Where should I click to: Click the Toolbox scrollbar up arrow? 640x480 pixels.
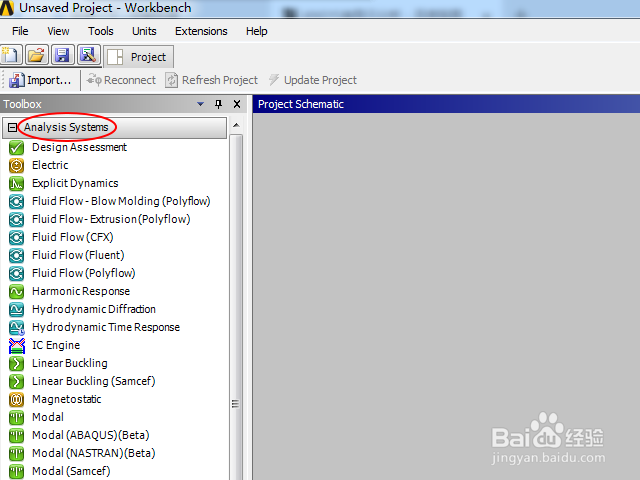tap(236, 125)
